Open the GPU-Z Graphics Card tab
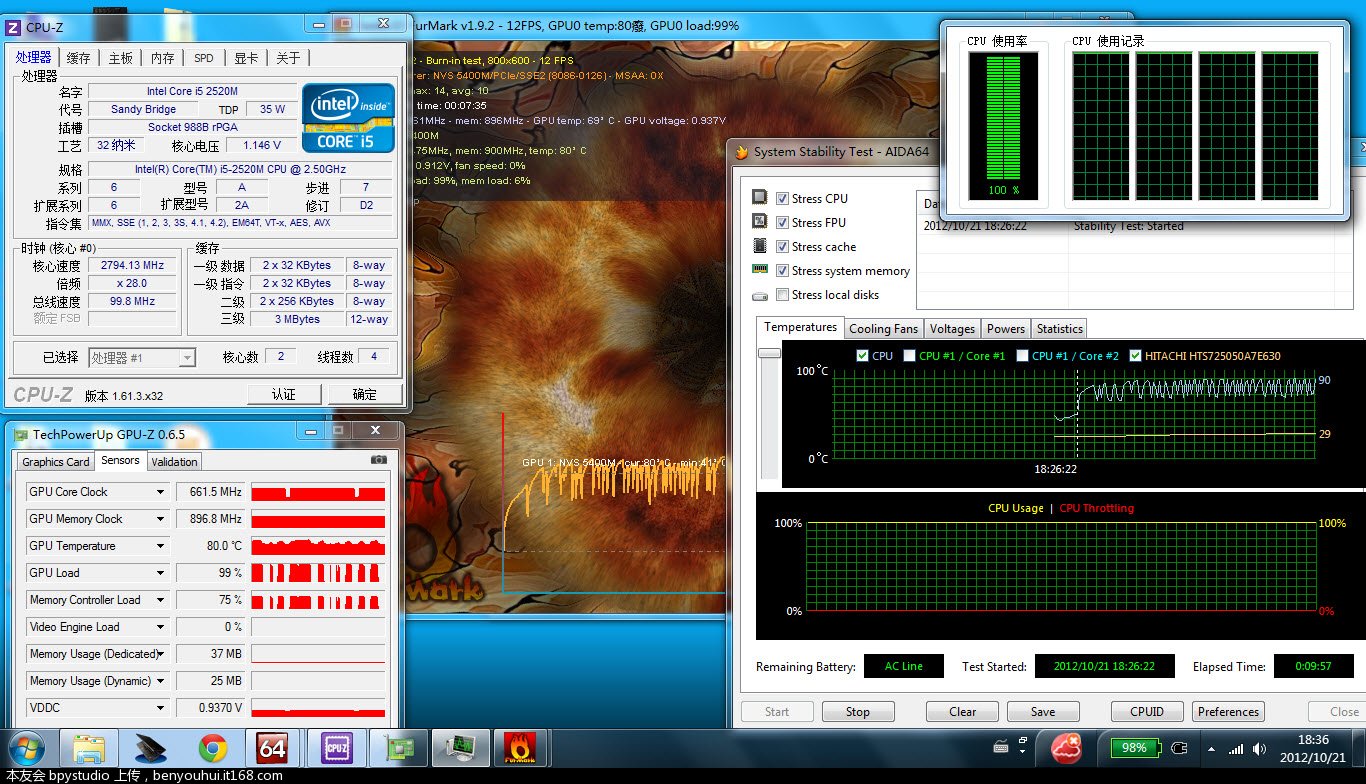This screenshot has height=784, width=1366. [56, 461]
